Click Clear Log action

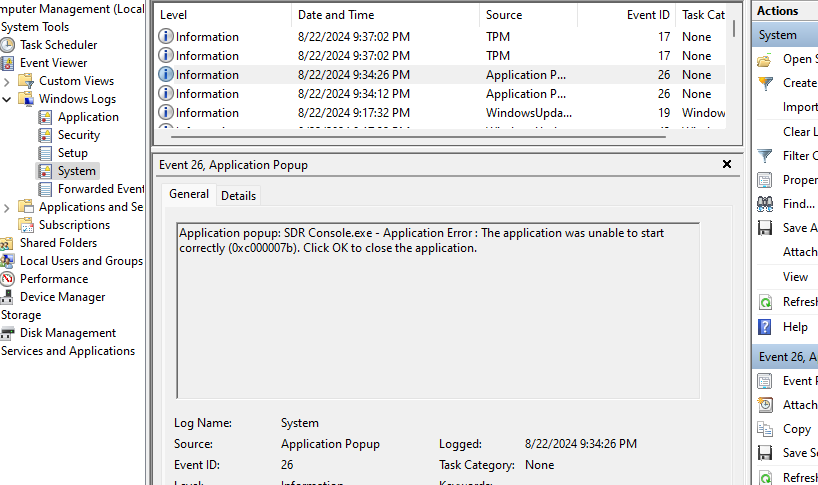point(800,132)
